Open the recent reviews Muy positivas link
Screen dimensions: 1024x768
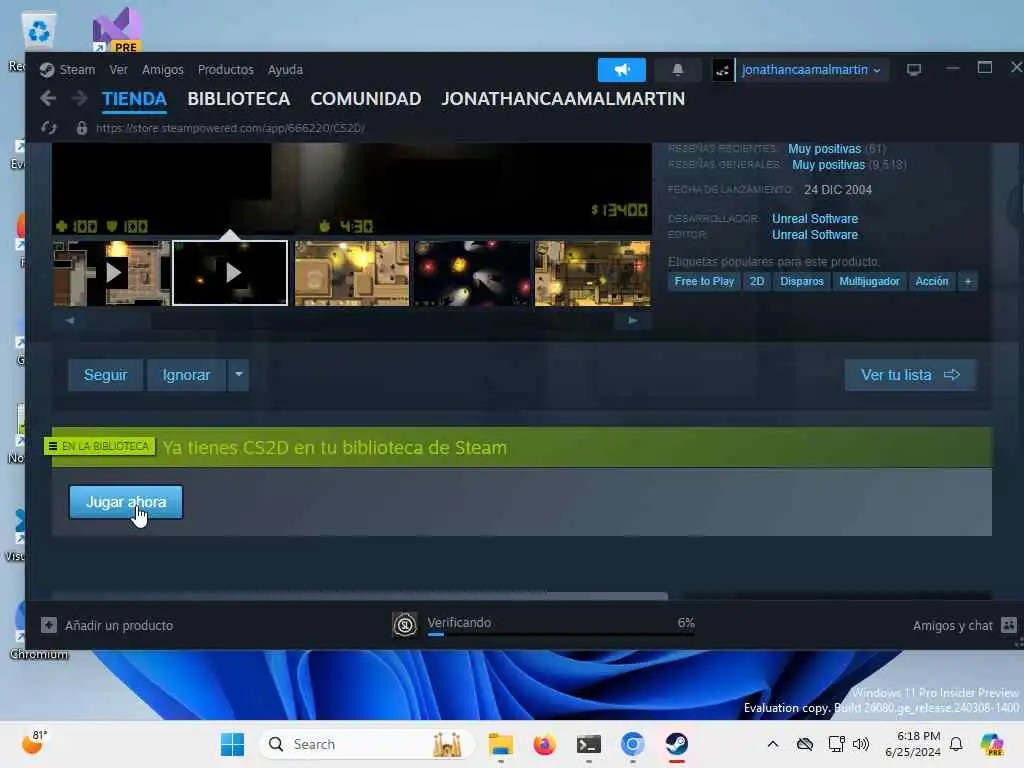pos(824,149)
